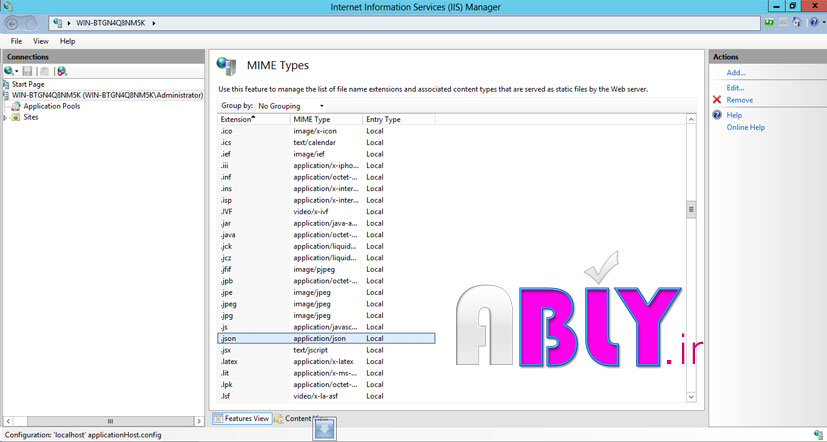Open the File menu

pos(16,41)
